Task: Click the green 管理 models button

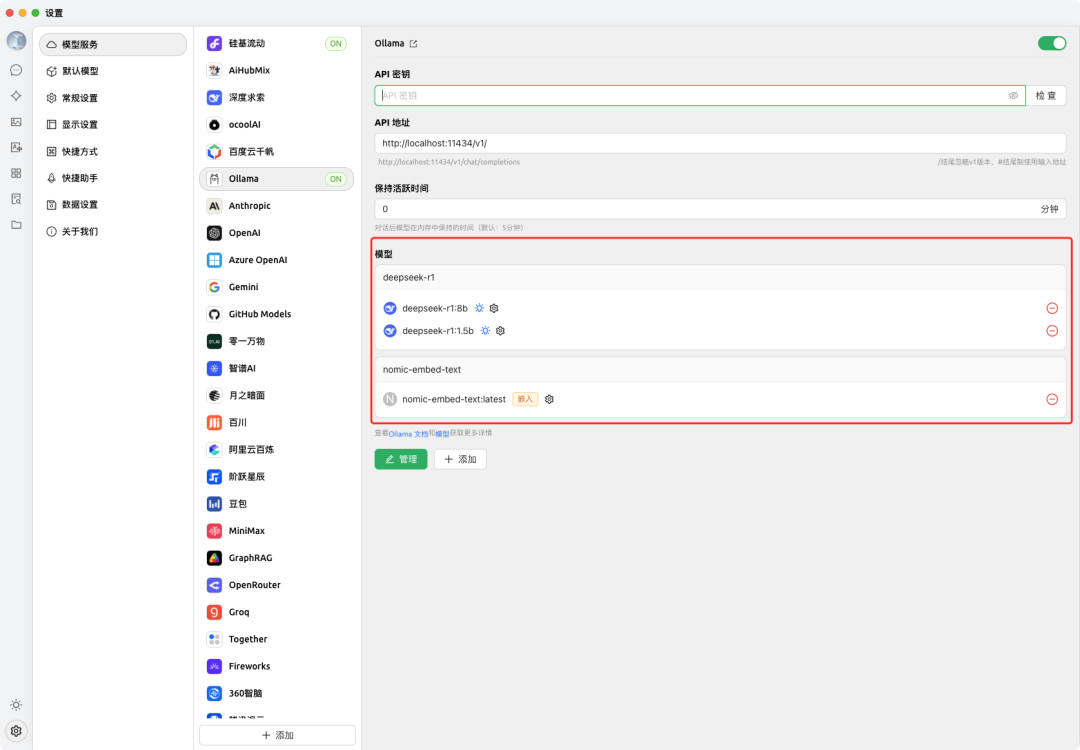Action: (401, 459)
